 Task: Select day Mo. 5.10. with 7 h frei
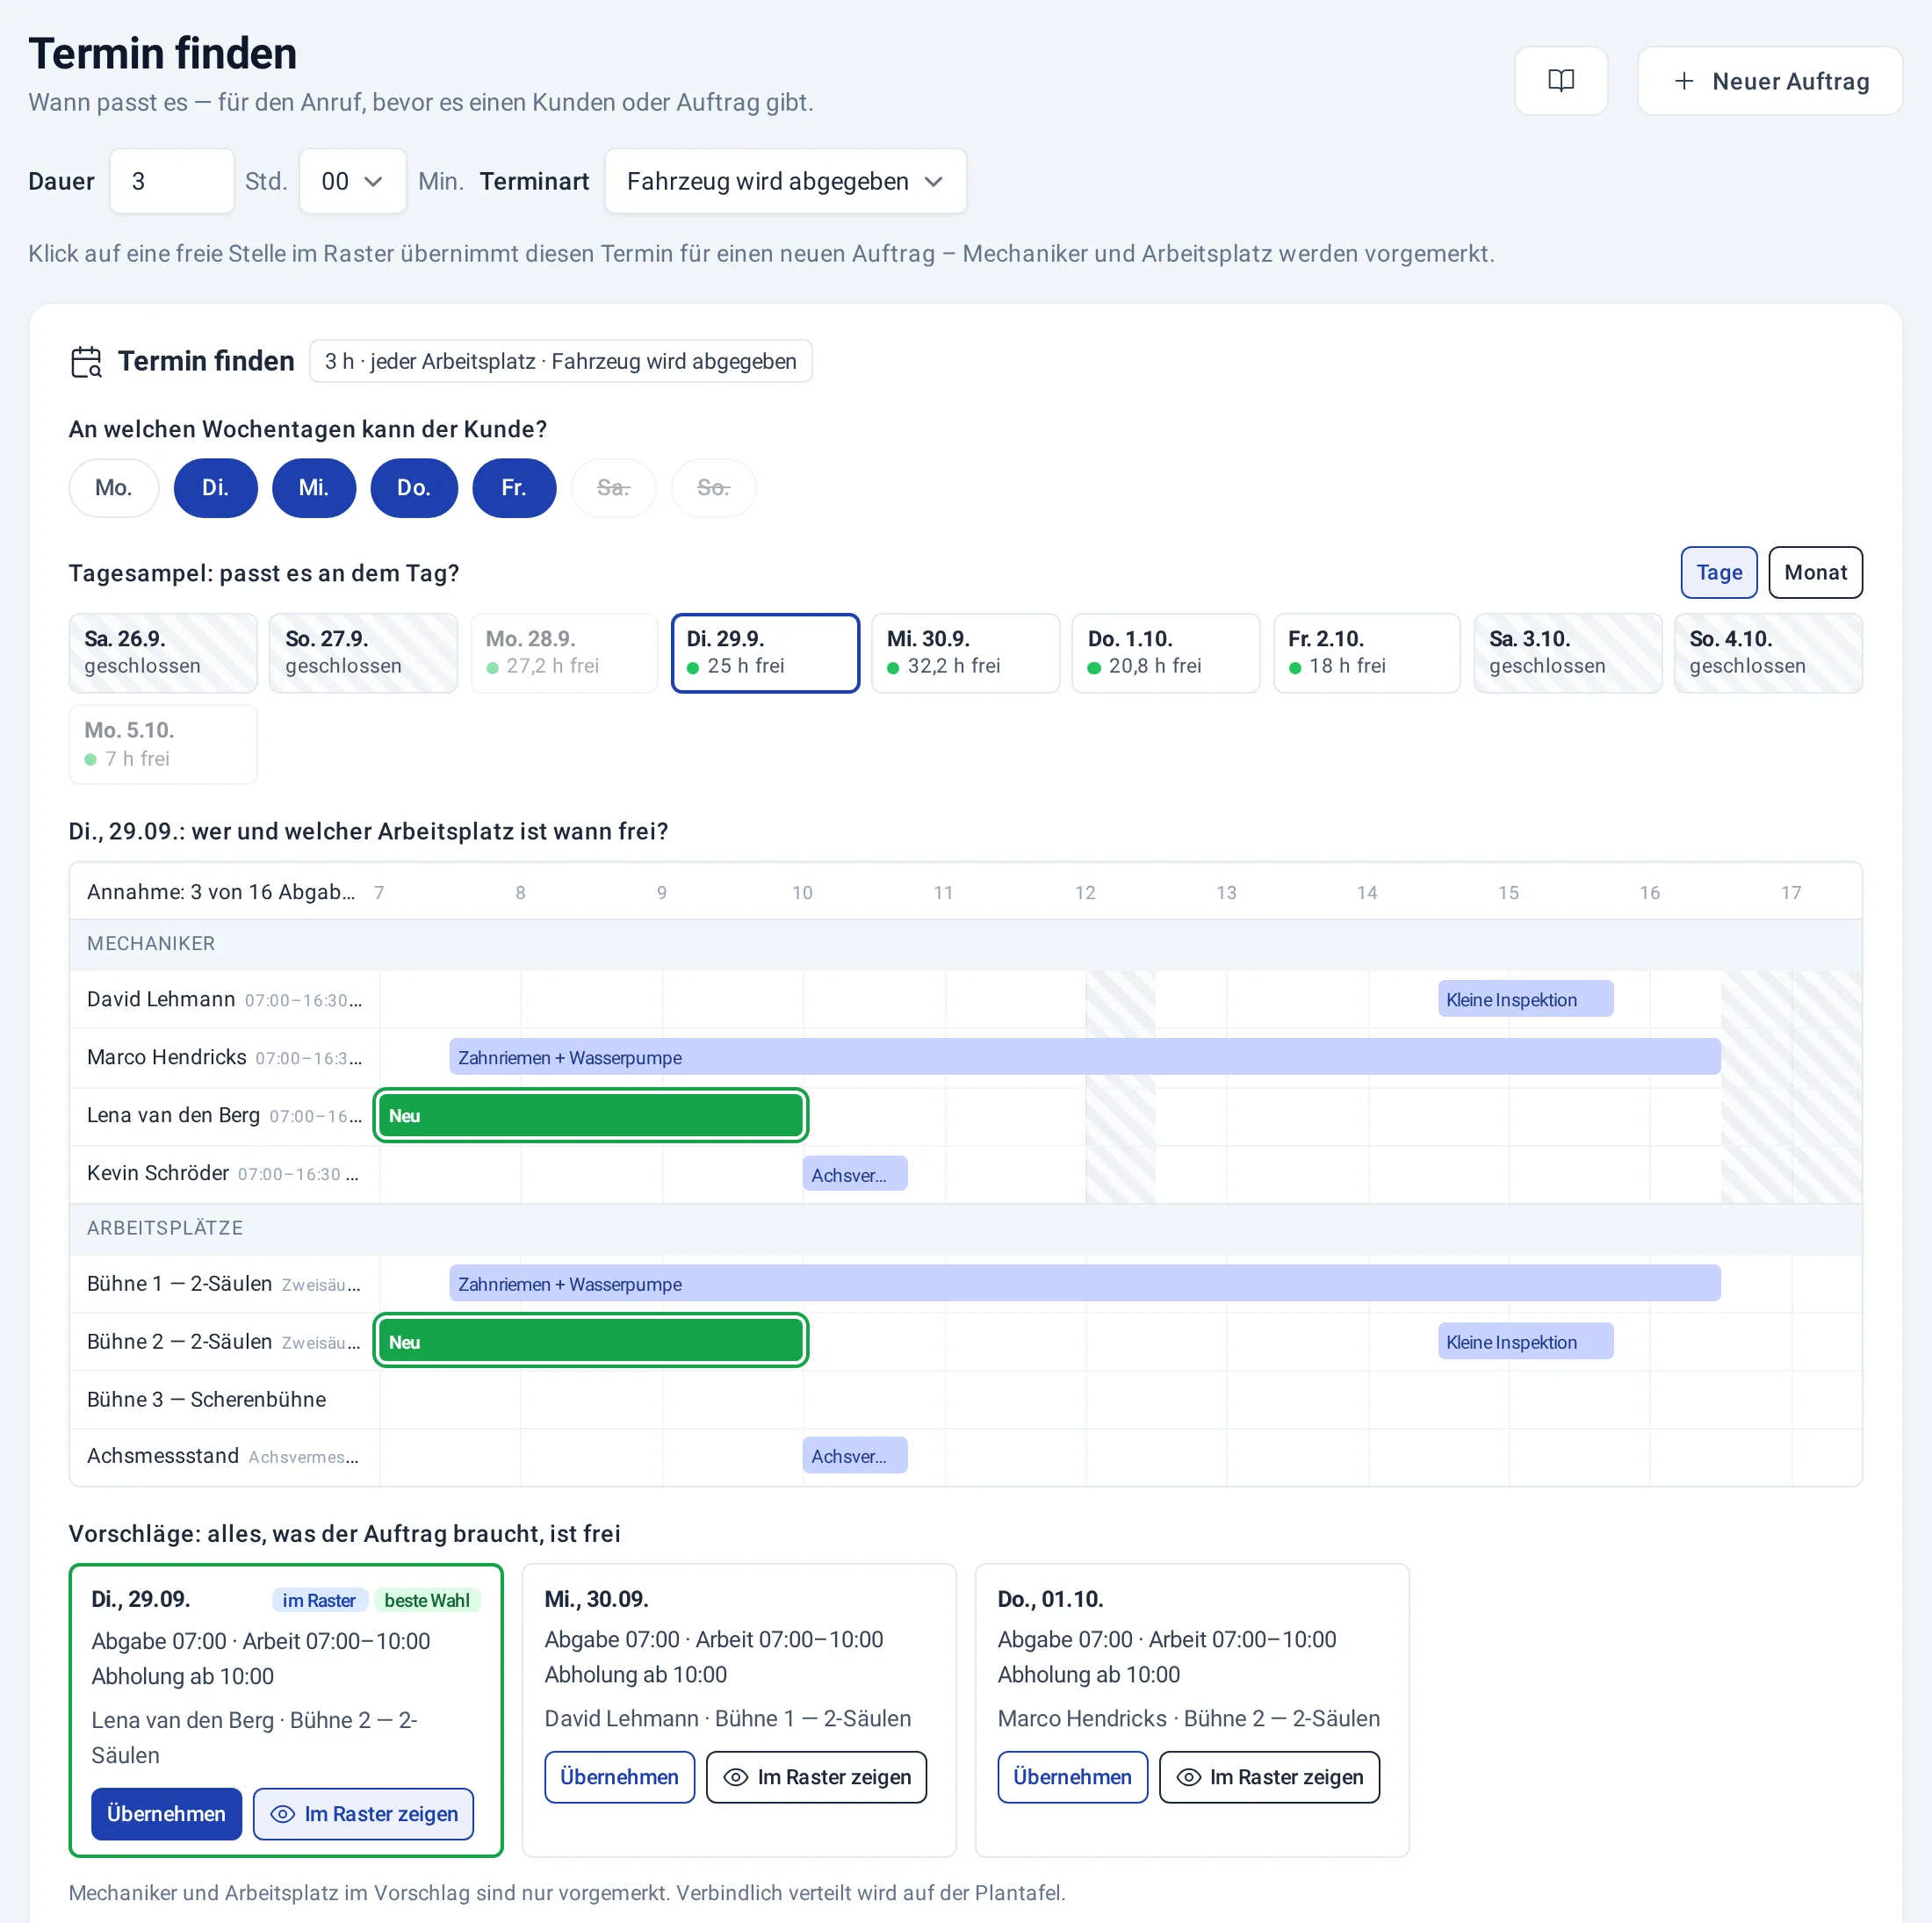[163, 745]
